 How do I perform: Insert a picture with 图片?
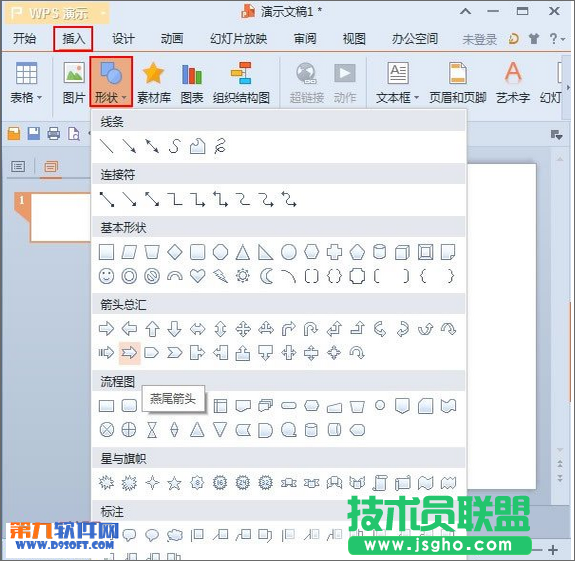pyautogui.click(x=74, y=83)
